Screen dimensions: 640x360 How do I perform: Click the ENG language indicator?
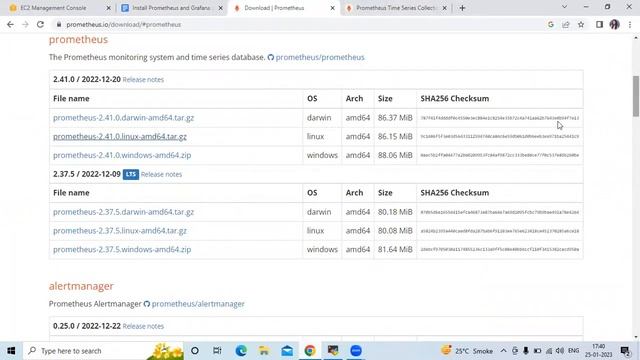[x=573, y=351]
